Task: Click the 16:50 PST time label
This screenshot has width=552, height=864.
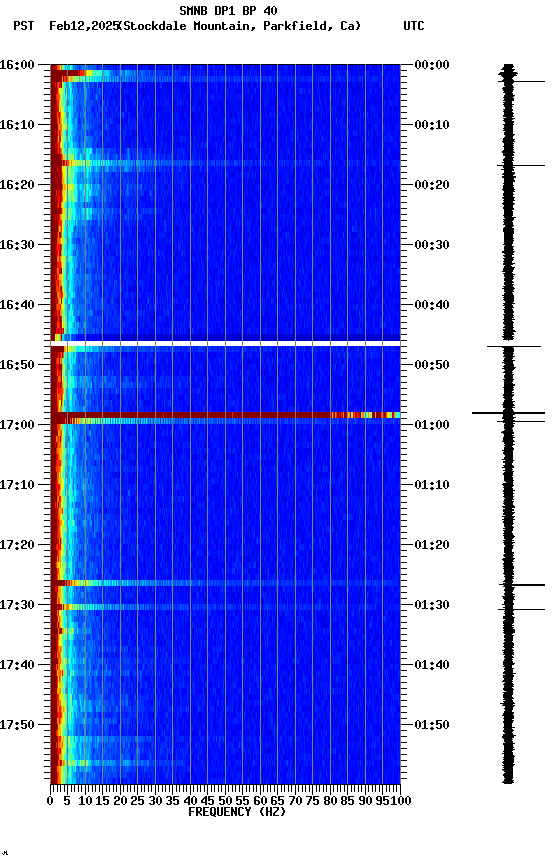Action: point(17,365)
